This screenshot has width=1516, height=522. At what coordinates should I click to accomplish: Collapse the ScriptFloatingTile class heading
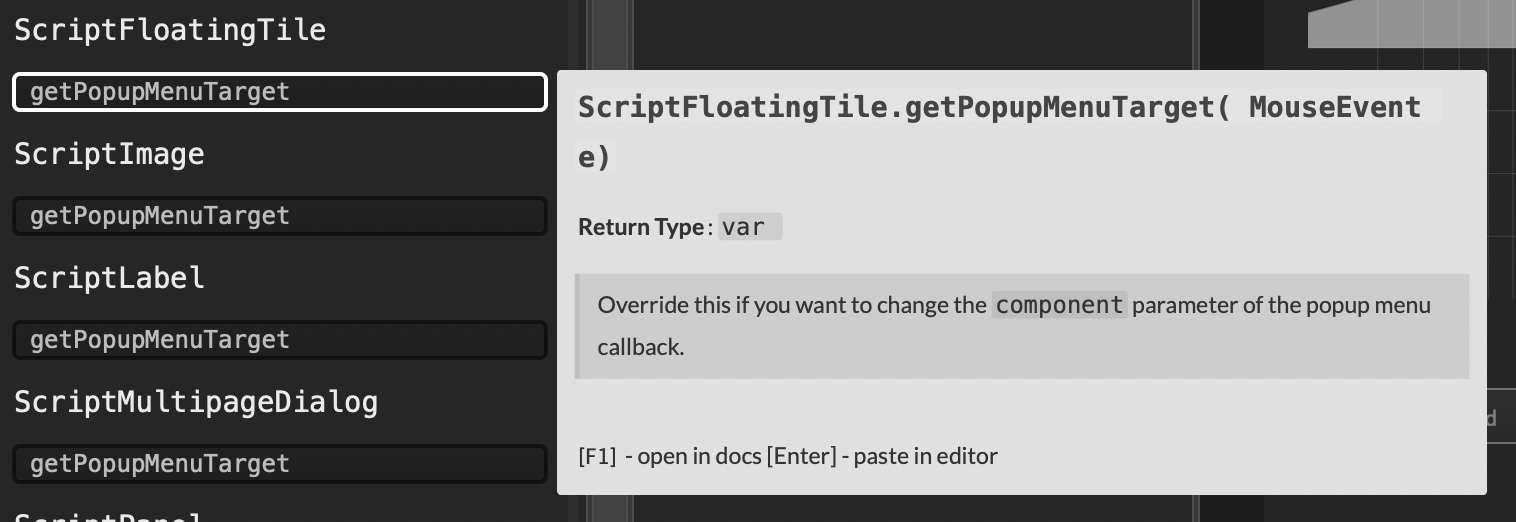pos(170,30)
